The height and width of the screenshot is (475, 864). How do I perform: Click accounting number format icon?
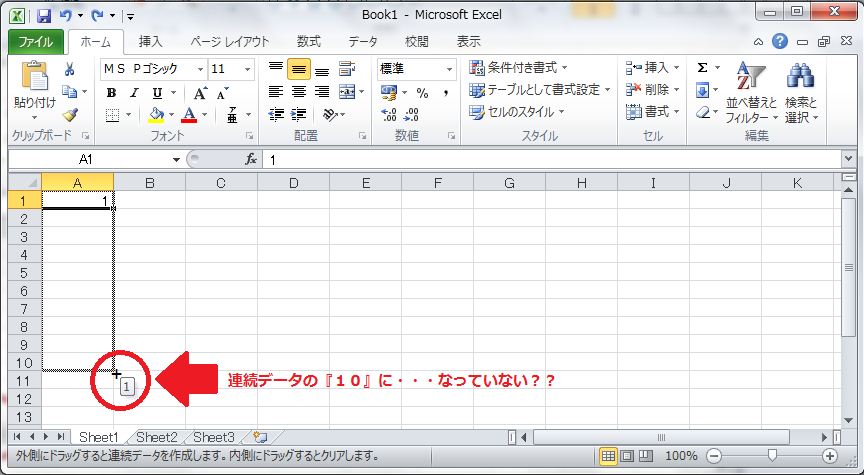pyautogui.click(x=389, y=93)
